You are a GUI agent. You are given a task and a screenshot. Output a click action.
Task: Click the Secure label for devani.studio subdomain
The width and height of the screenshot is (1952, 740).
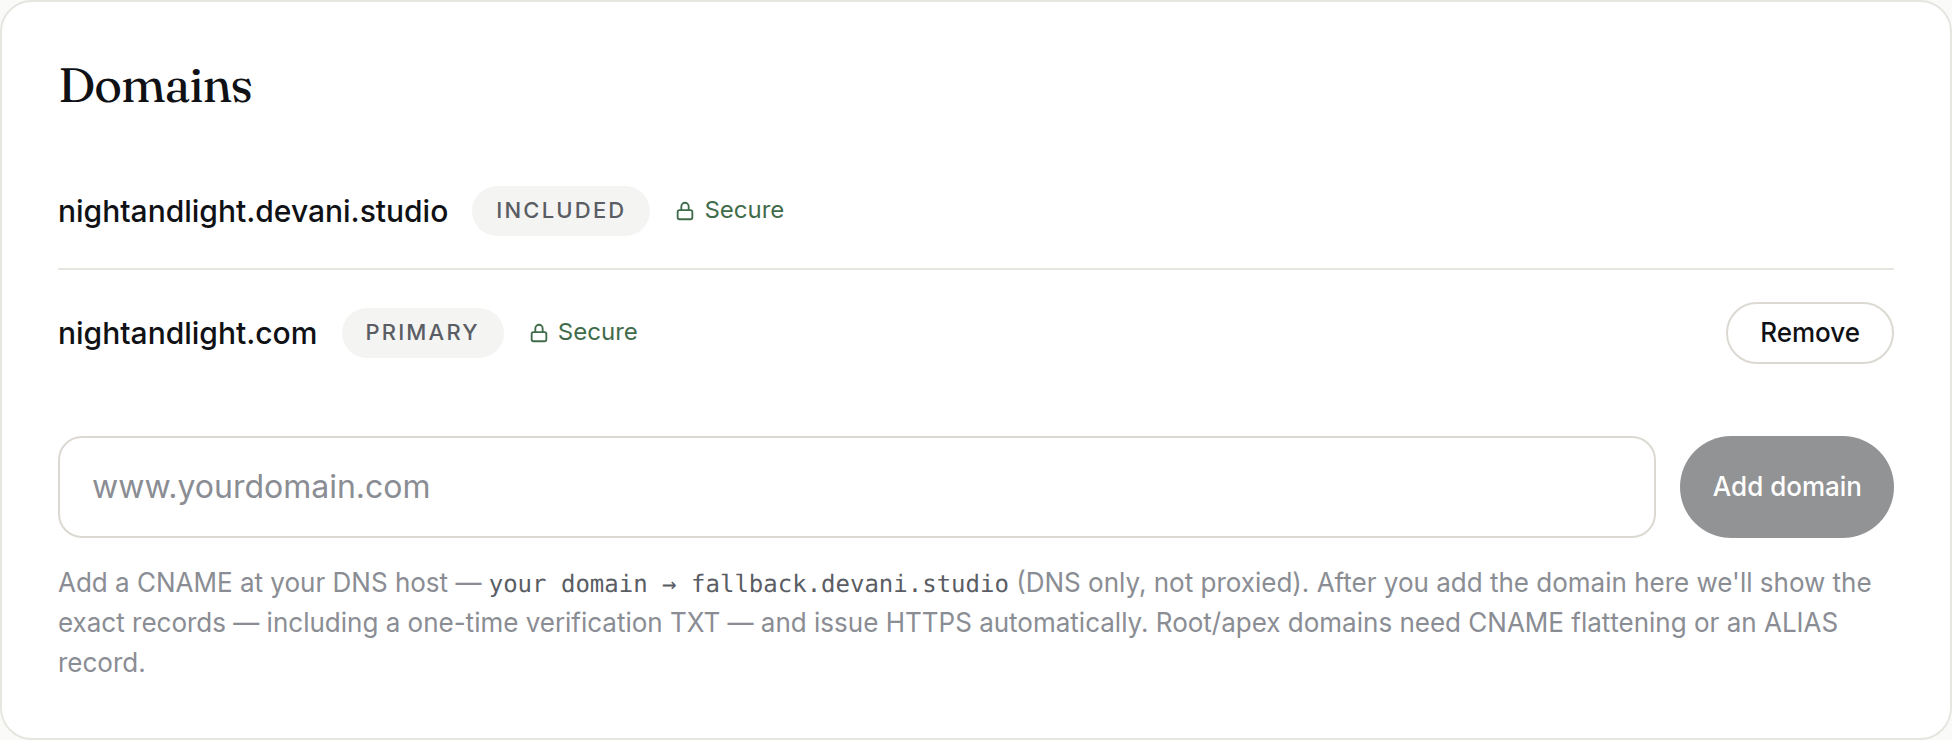pos(744,210)
